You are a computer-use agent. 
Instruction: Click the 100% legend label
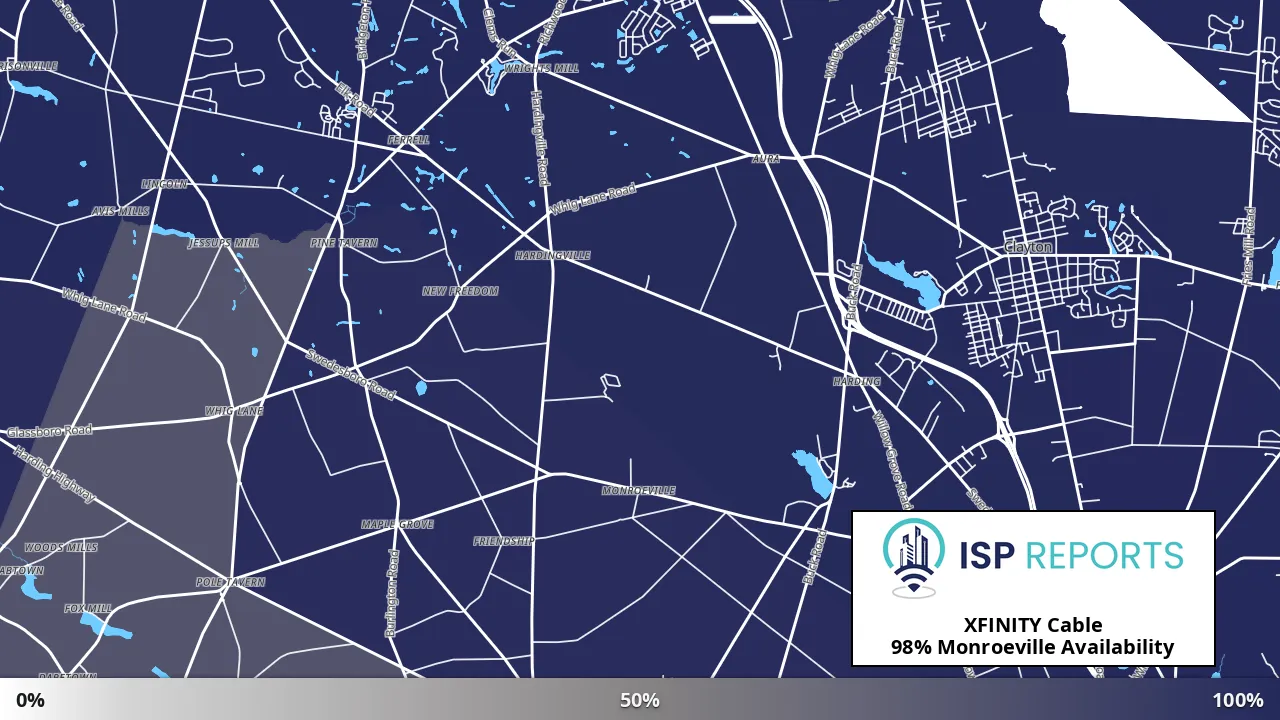click(x=1238, y=700)
